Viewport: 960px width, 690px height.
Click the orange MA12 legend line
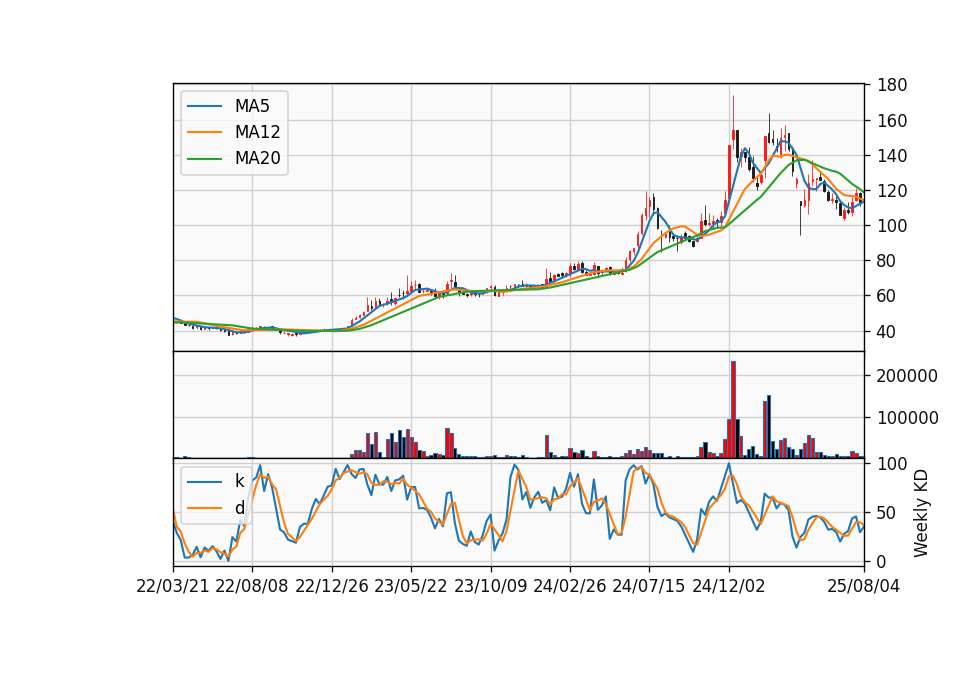[x=204, y=132]
